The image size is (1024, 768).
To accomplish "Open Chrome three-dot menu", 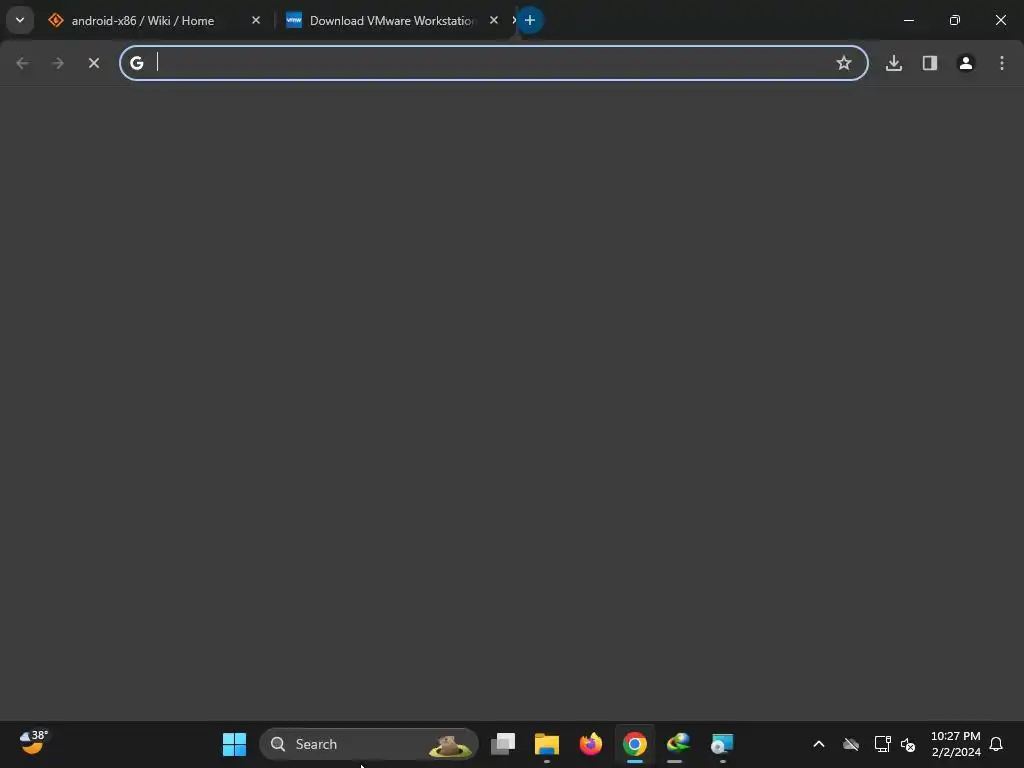I will click(1002, 63).
